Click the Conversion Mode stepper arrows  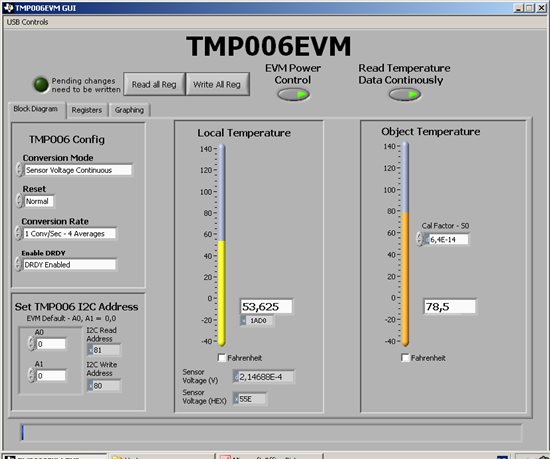coord(19,169)
